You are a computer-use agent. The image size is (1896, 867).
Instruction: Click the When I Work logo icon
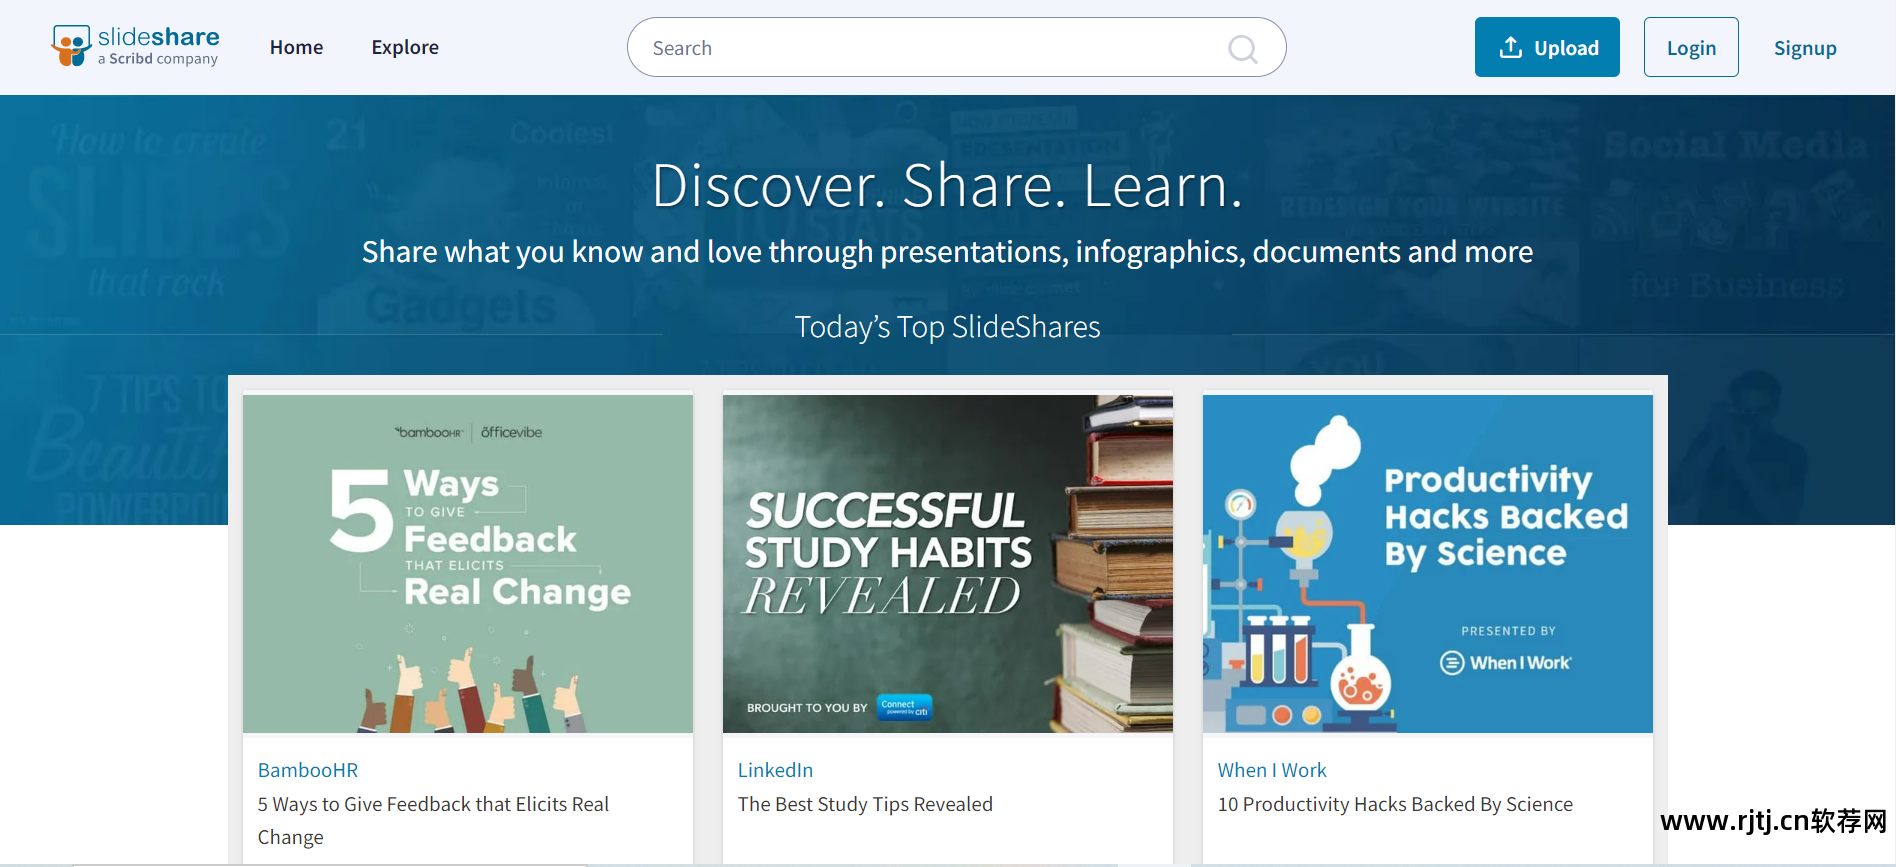point(1452,663)
